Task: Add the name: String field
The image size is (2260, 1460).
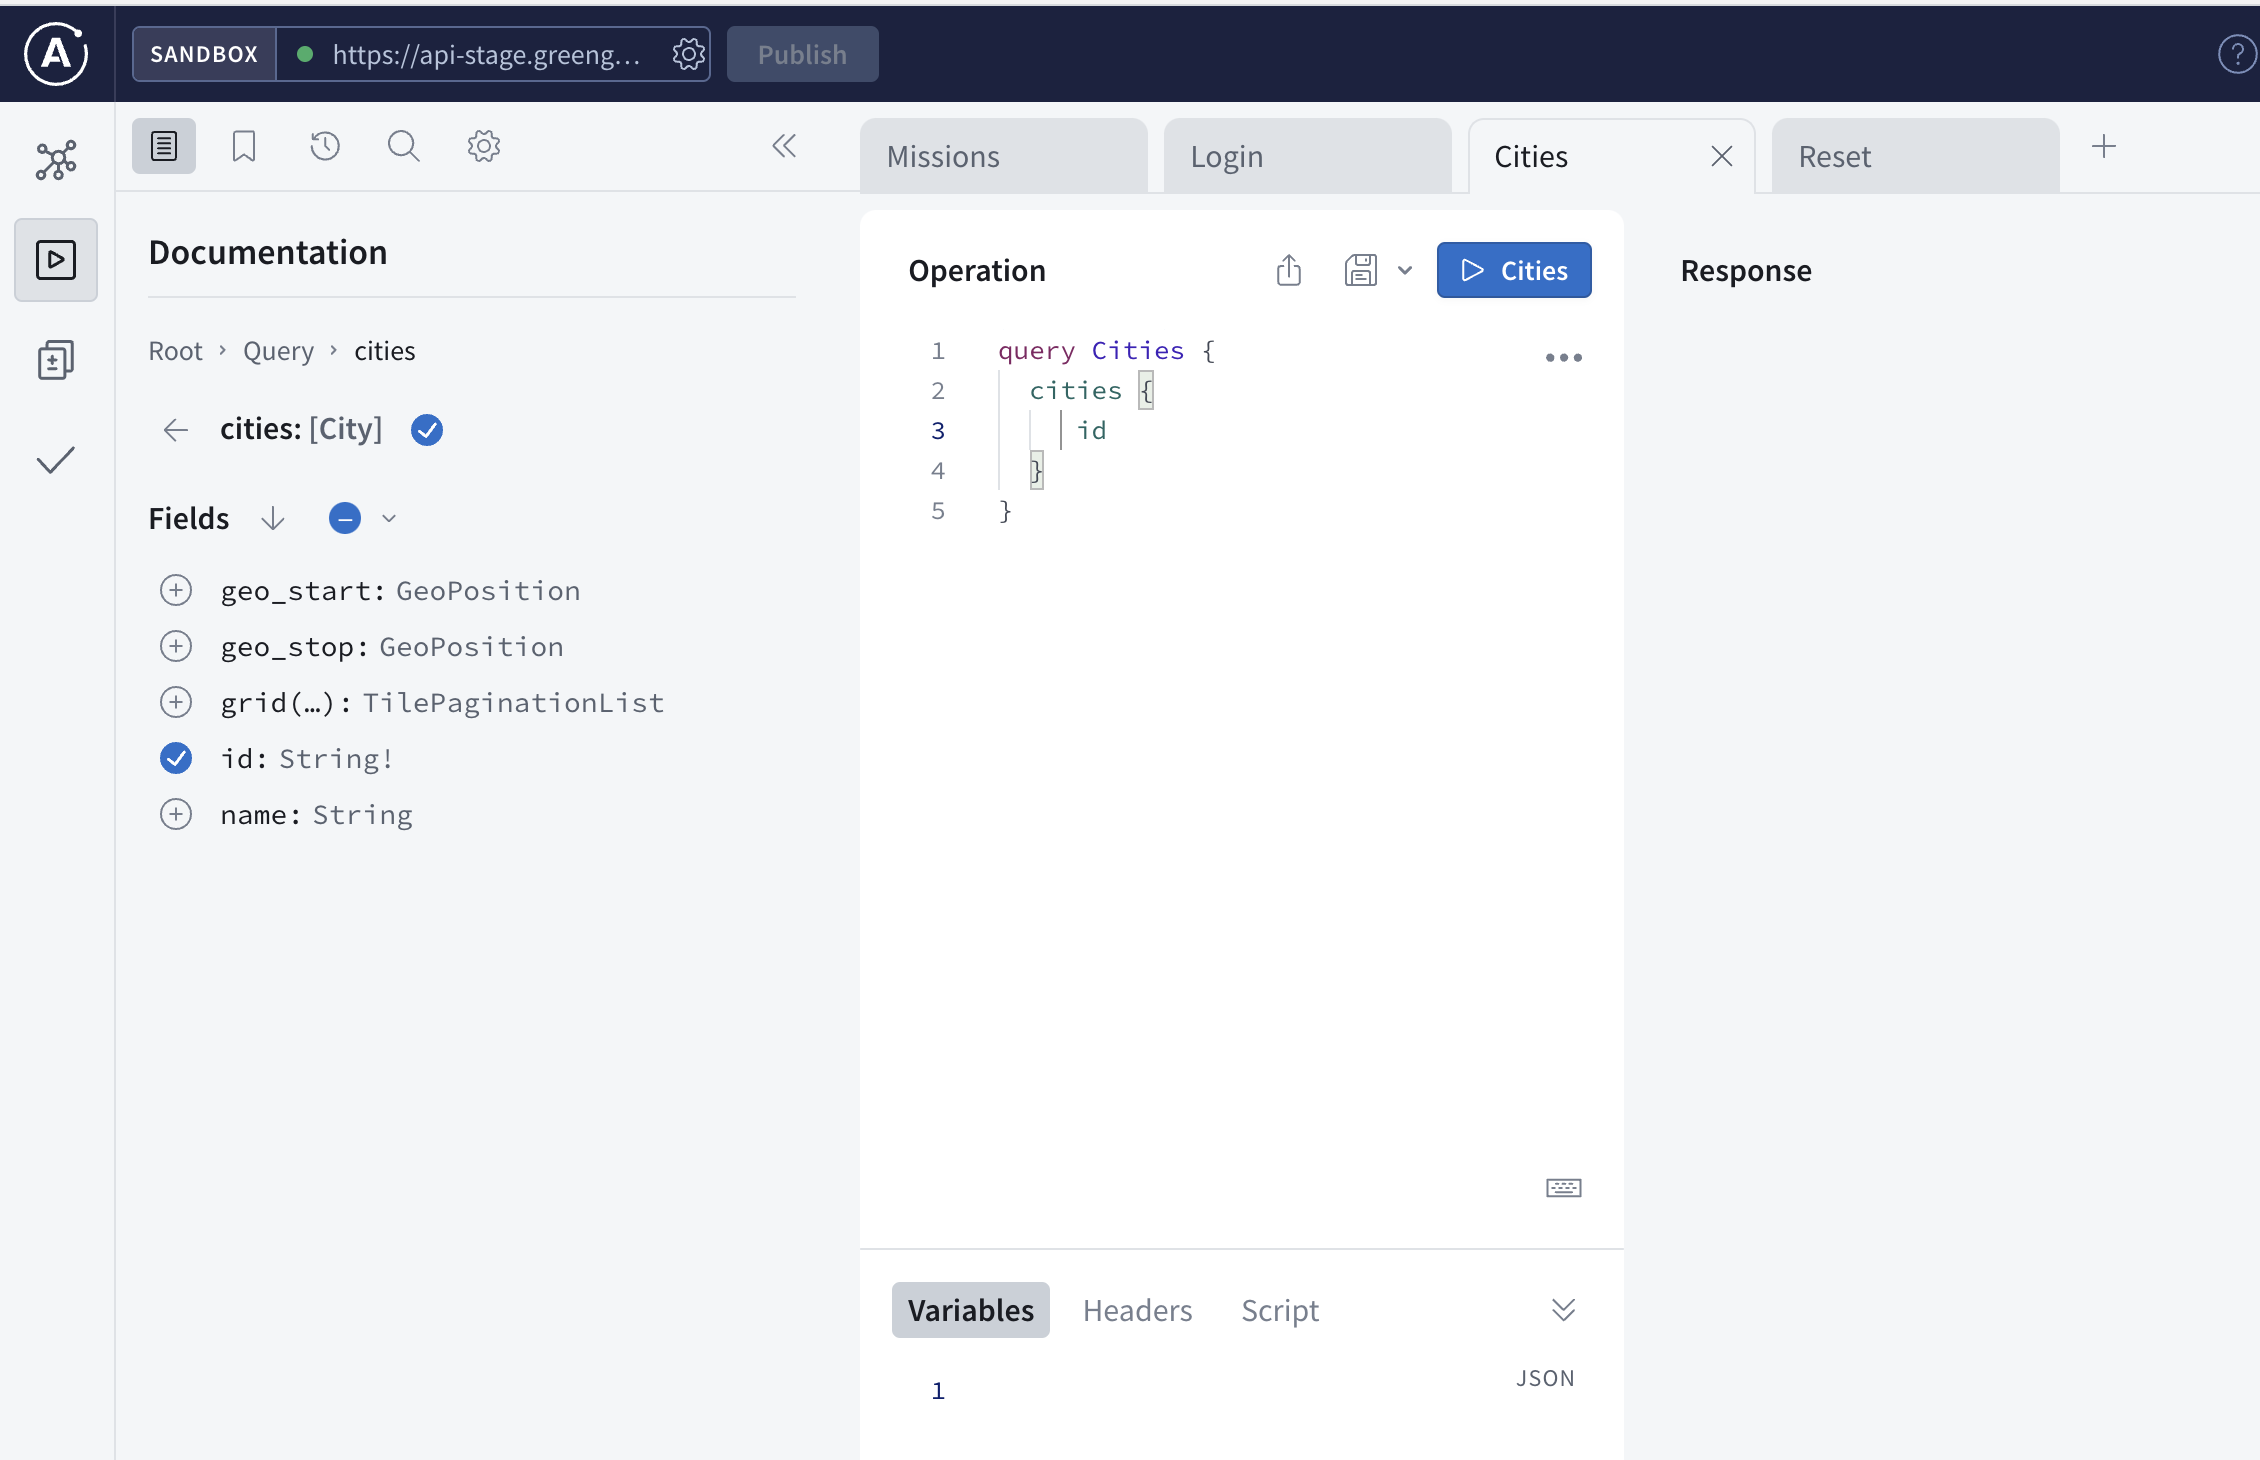Action: pyautogui.click(x=176, y=814)
